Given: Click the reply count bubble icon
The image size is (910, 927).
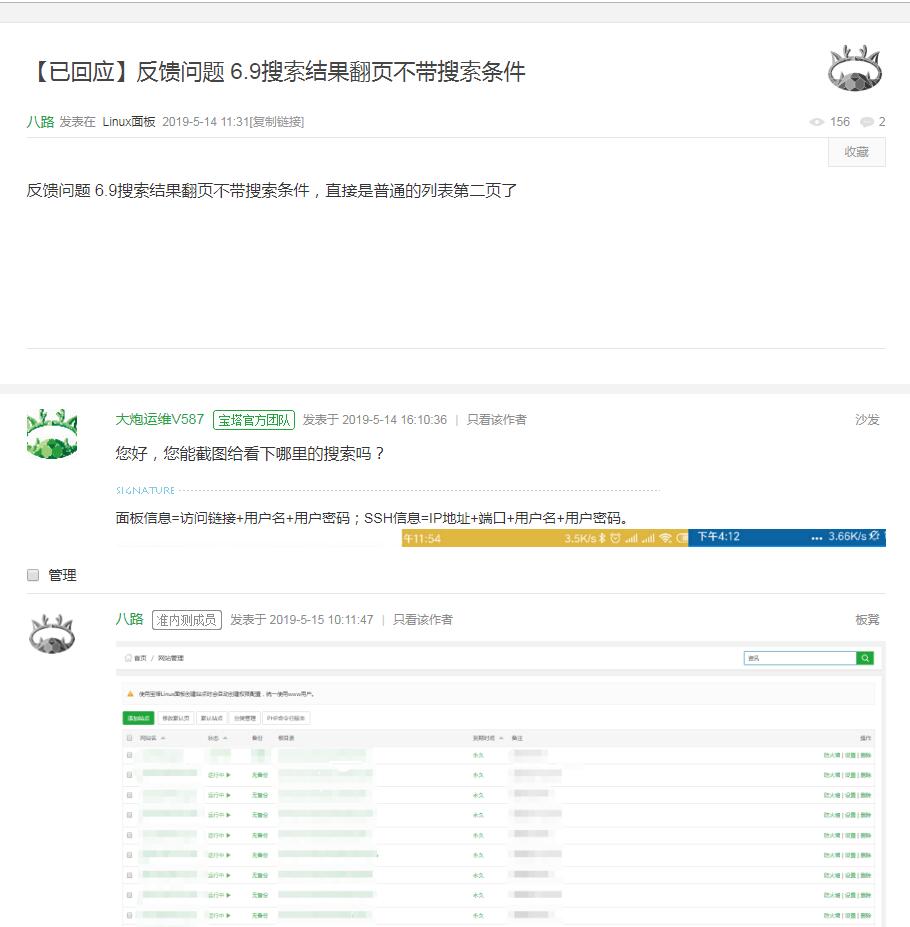Looking at the screenshot, I should pyautogui.click(x=867, y=122).
